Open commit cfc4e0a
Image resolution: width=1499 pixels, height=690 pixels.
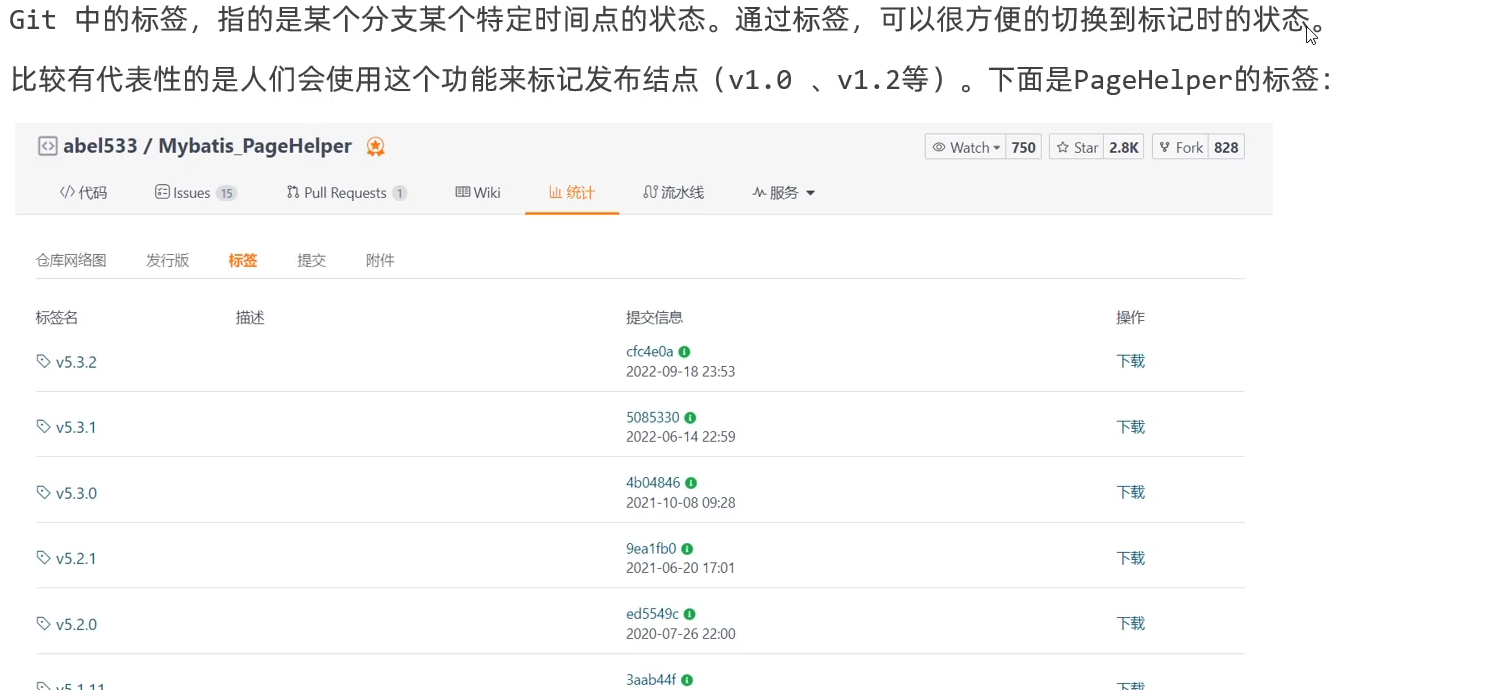(650, 352)
